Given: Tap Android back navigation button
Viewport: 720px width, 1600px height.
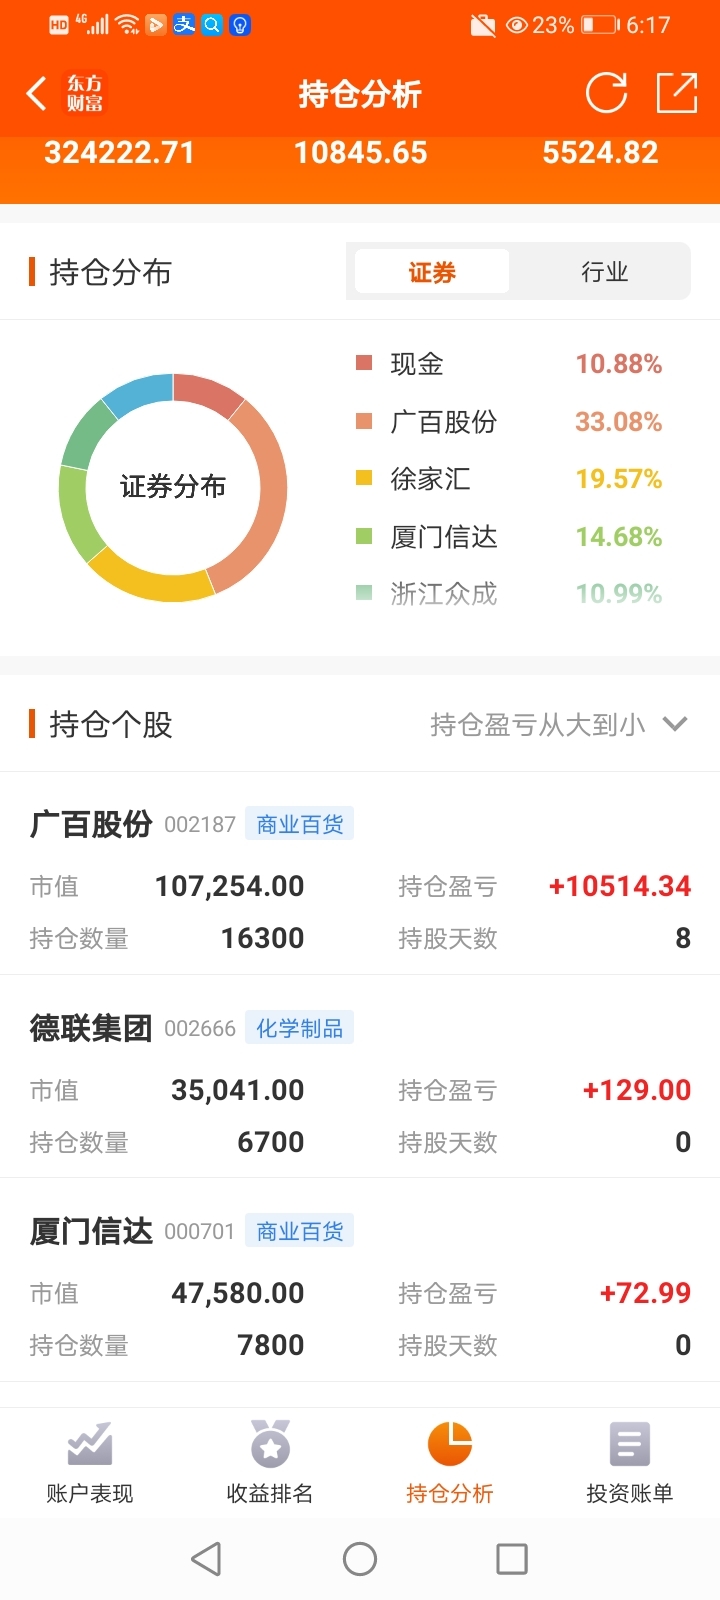Looking at the screenshot, I should pyautogui.click(x=206, y=1558).
